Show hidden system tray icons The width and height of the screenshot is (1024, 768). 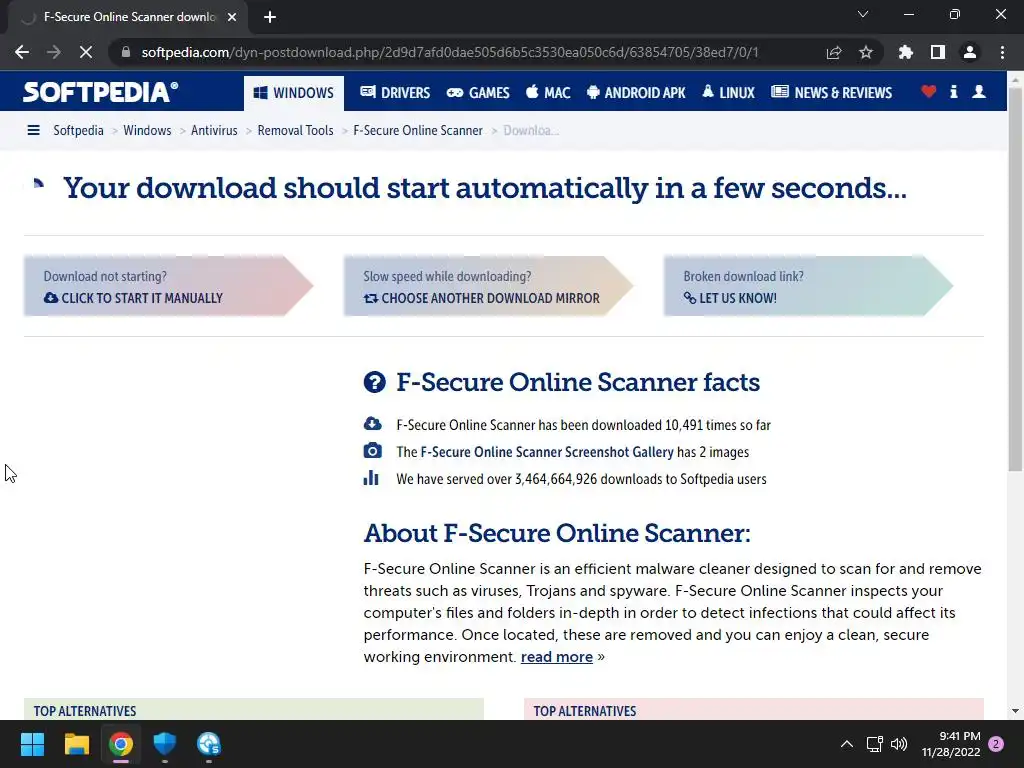846,744
